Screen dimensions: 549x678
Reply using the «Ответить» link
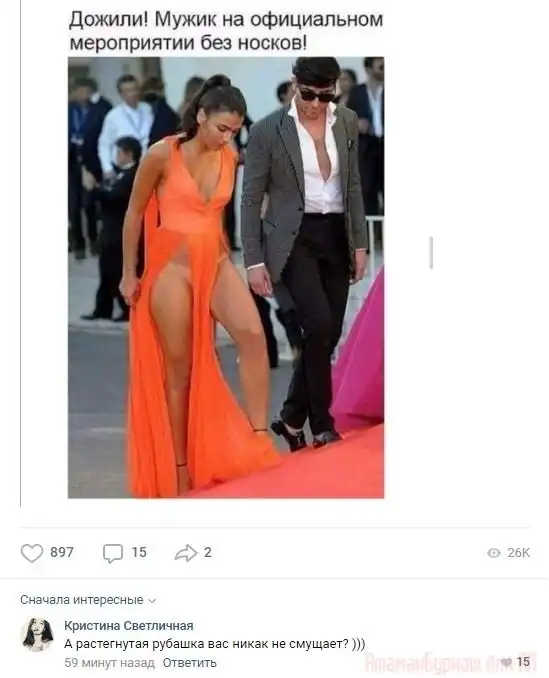189,662
